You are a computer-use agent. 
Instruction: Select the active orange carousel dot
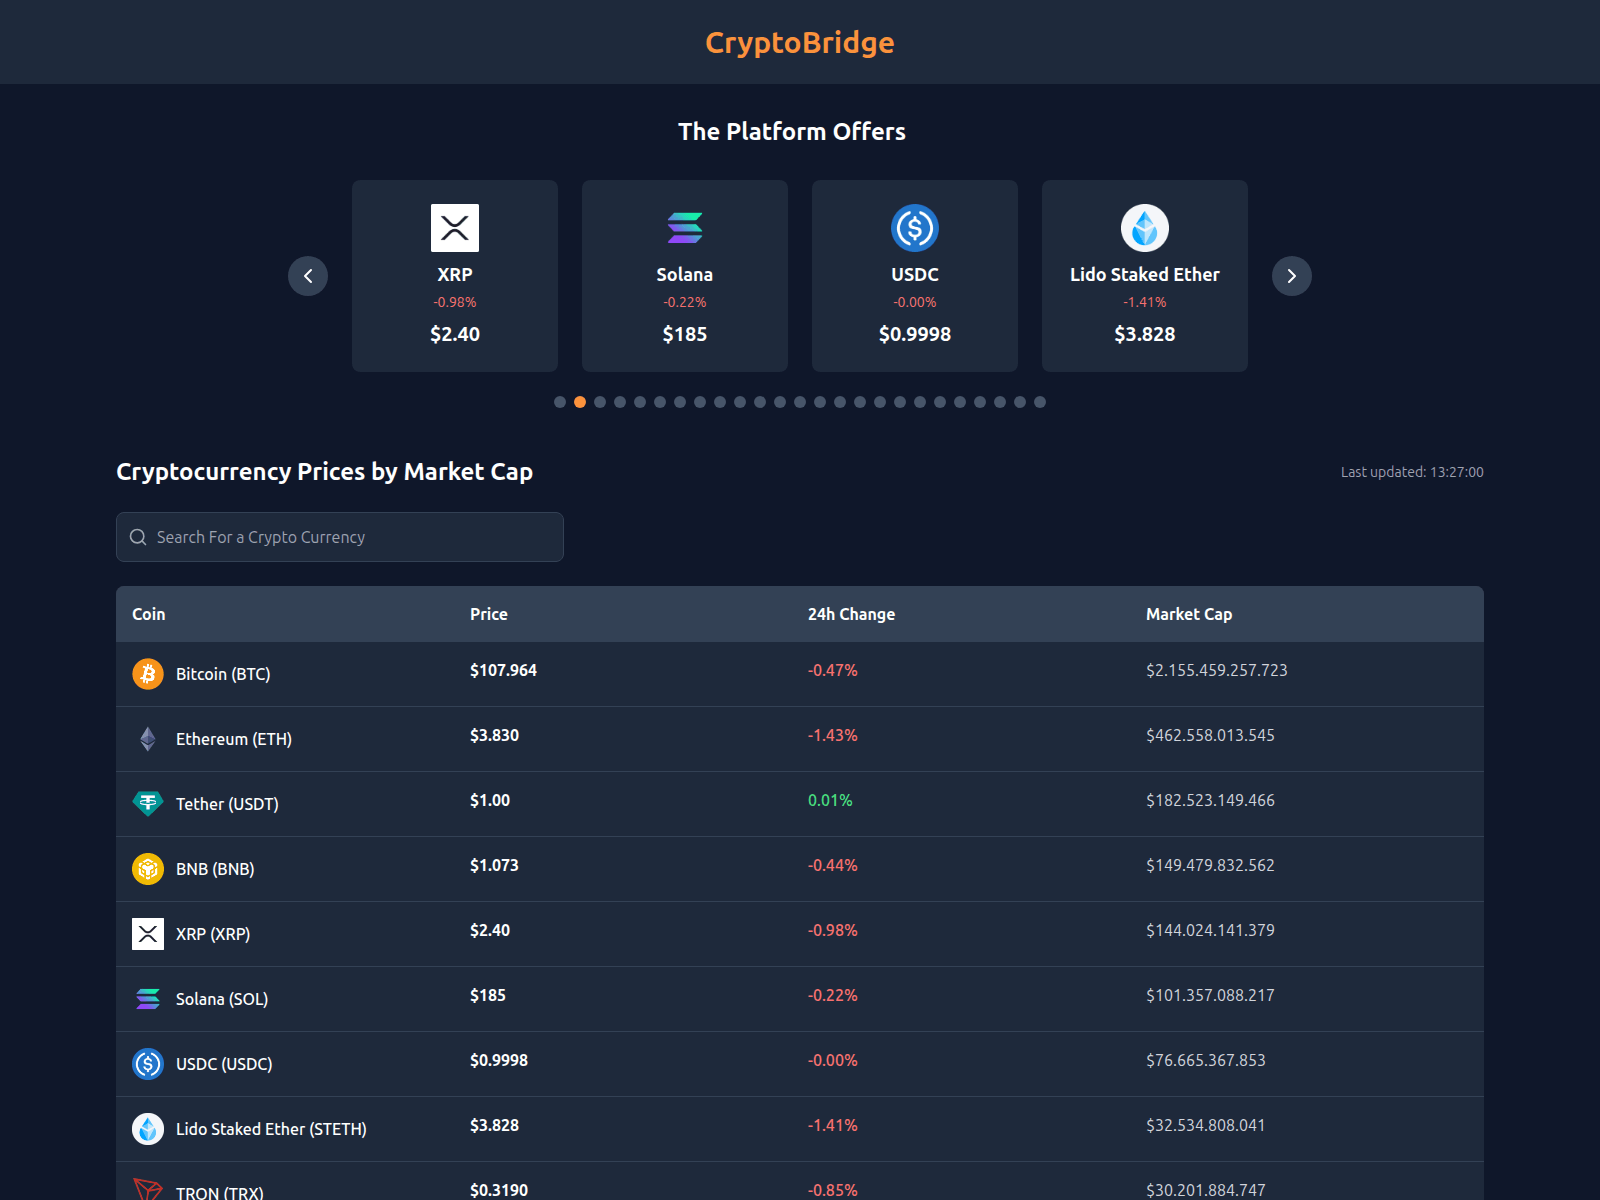(580, 402)
